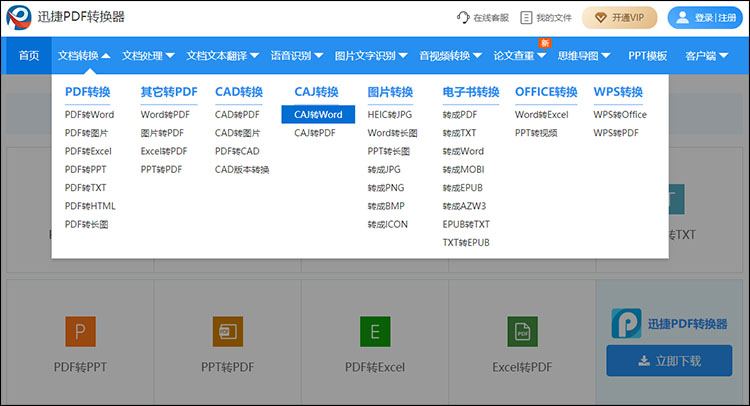Select PDF转CAD option
750x406 pixels.
(x=237, y=151)
